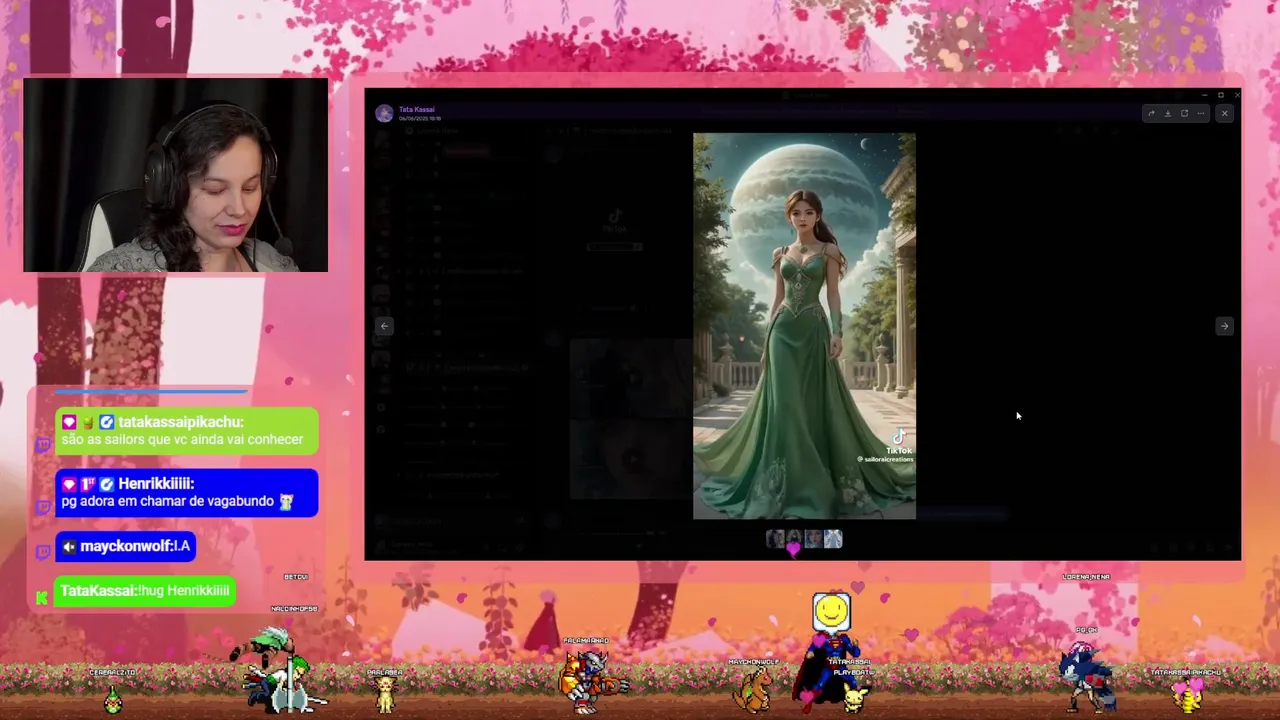The width and height of the screenshot is (1280, 720).
Task: Open Tata Kassai's avatar in viewer header
Action: [384, 113]
